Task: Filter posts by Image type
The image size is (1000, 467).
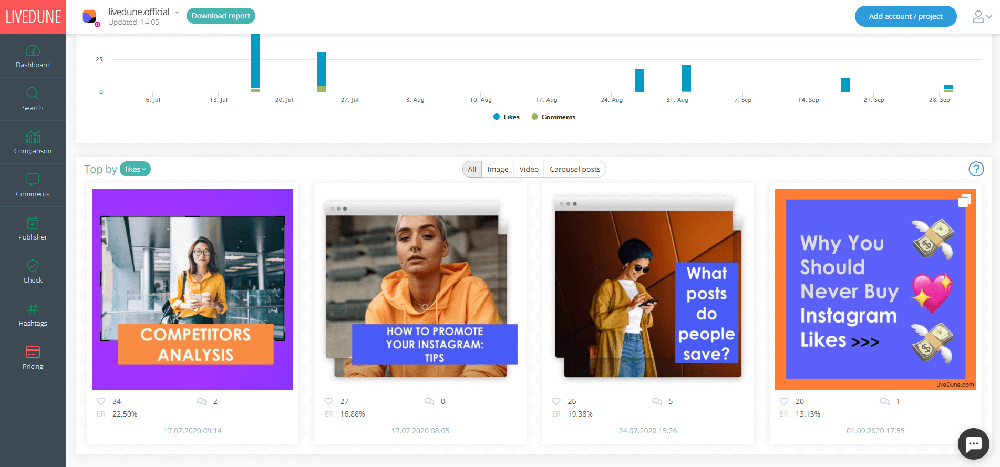Action: click(x=497, y=169)
